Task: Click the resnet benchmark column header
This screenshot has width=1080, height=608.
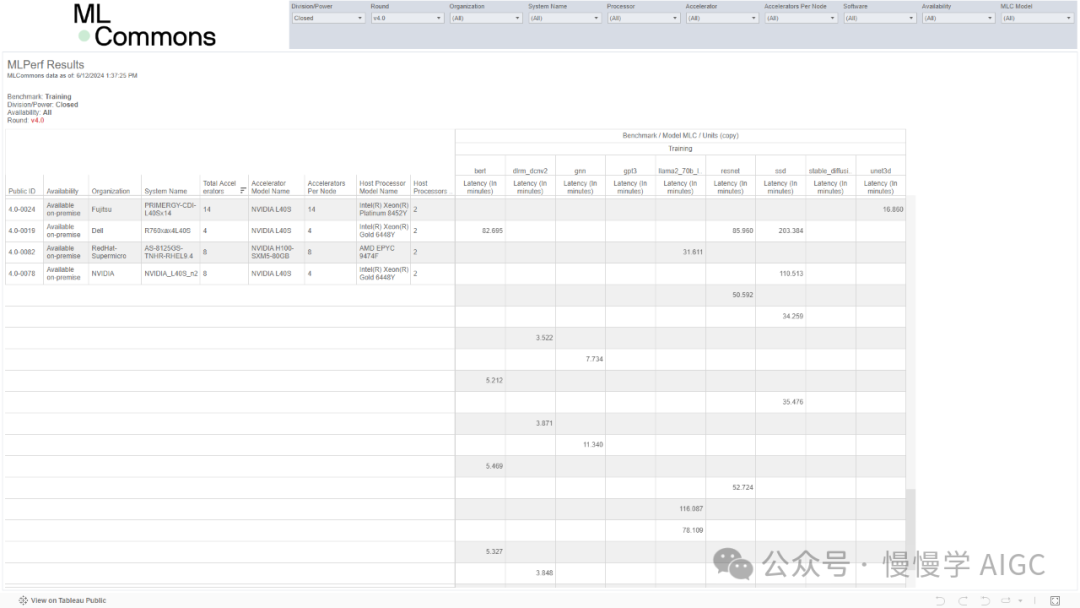Action: click(x=730, y=171)
